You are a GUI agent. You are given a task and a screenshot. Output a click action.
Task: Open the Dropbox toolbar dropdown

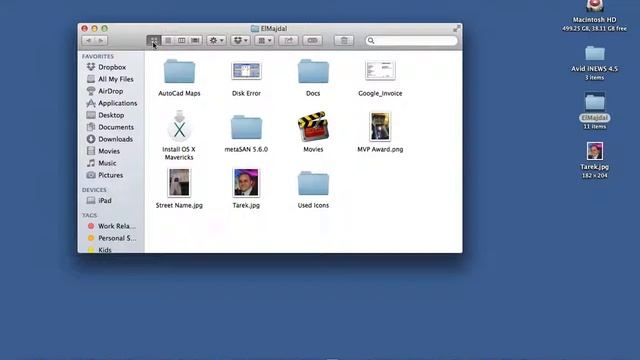pos(240,40)
